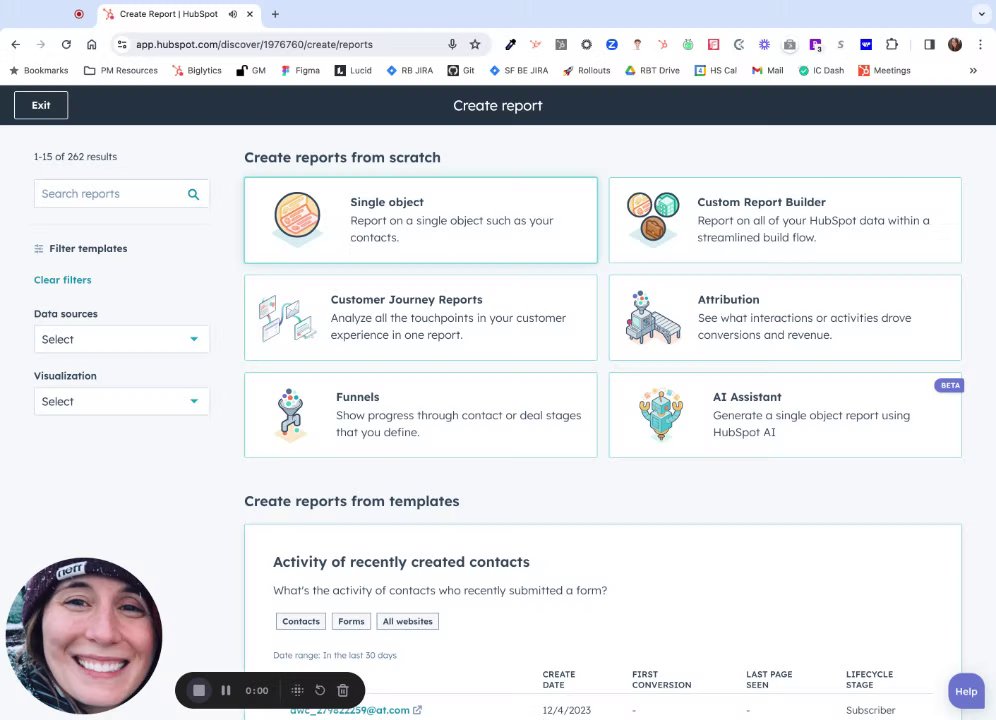996x720 pixels.
Task: Click the drag-handle dots on the recording bar
Action: (297, 690)
